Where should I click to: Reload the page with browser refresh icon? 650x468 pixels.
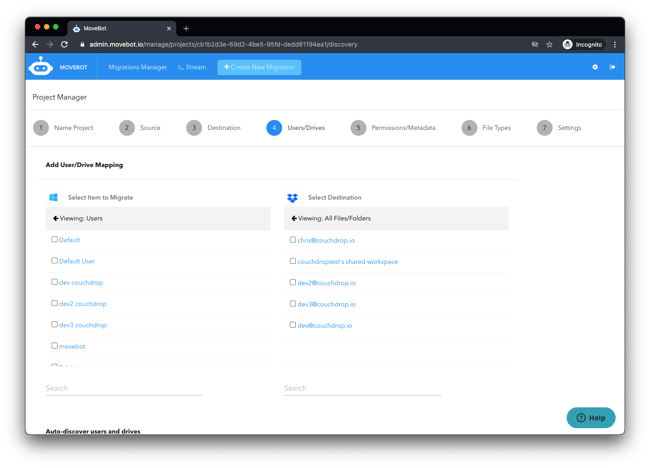[65, 44]
